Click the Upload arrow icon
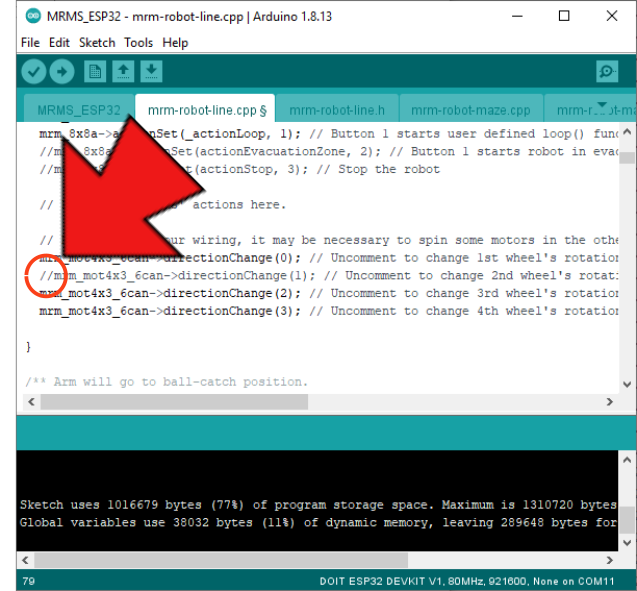 click(62, 71)
